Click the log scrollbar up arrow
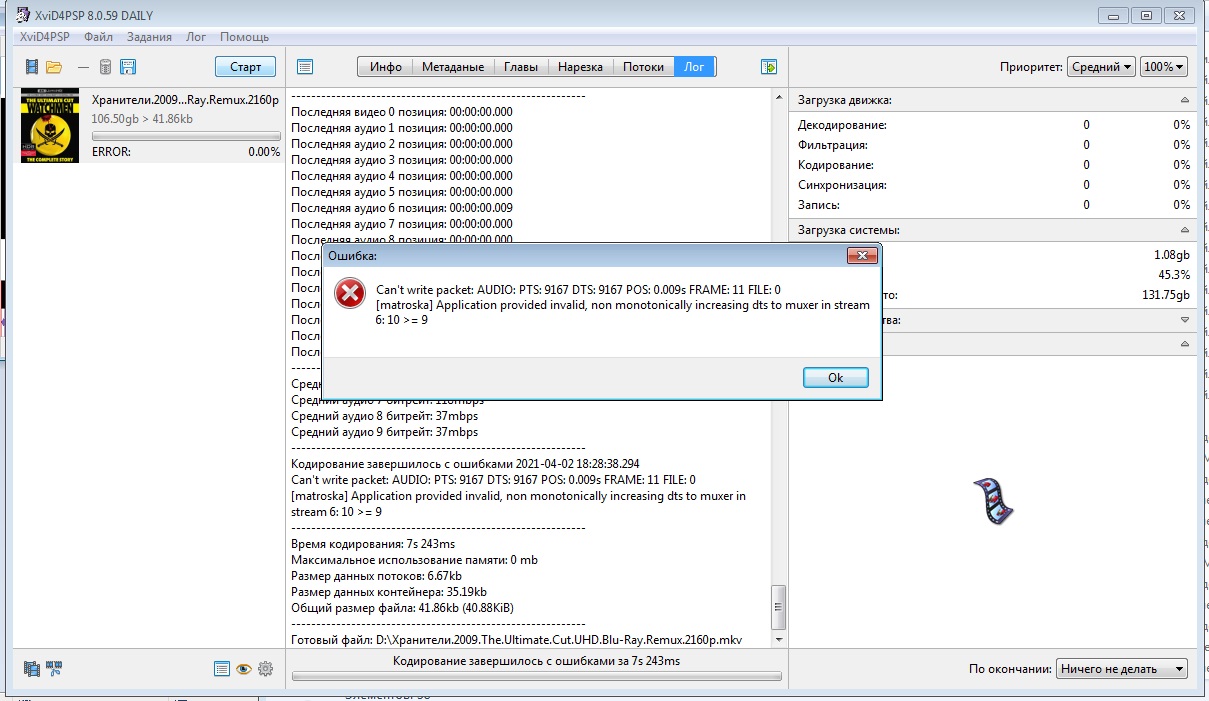This screenshot has width=1209, height=701. coord(779,97)
